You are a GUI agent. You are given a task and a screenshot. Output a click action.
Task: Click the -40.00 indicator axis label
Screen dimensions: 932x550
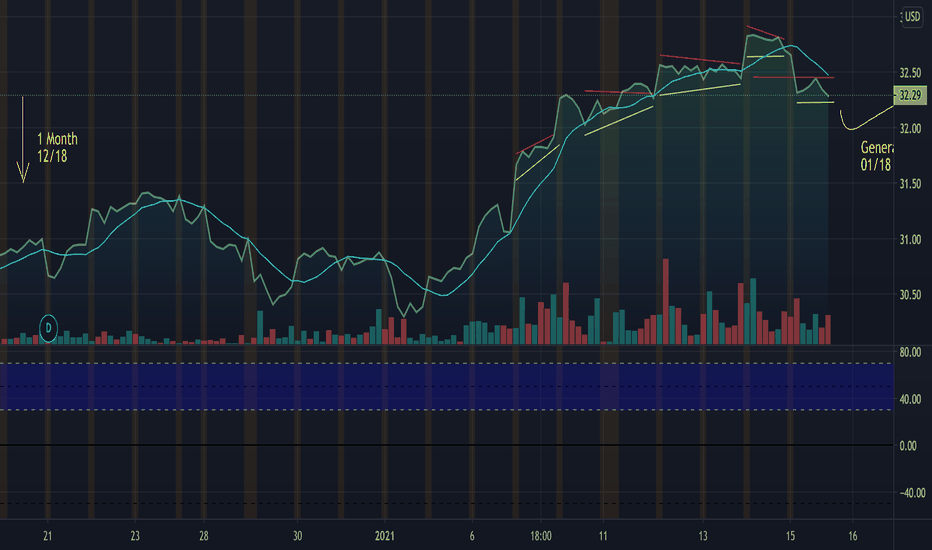click(x=912, y=493)
